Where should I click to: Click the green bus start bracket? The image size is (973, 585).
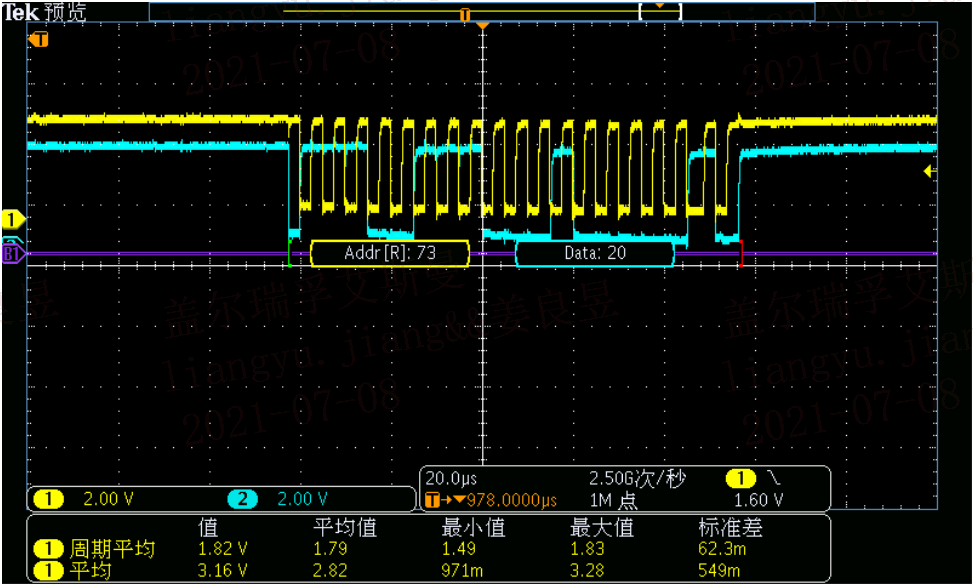tap(290, 253)
